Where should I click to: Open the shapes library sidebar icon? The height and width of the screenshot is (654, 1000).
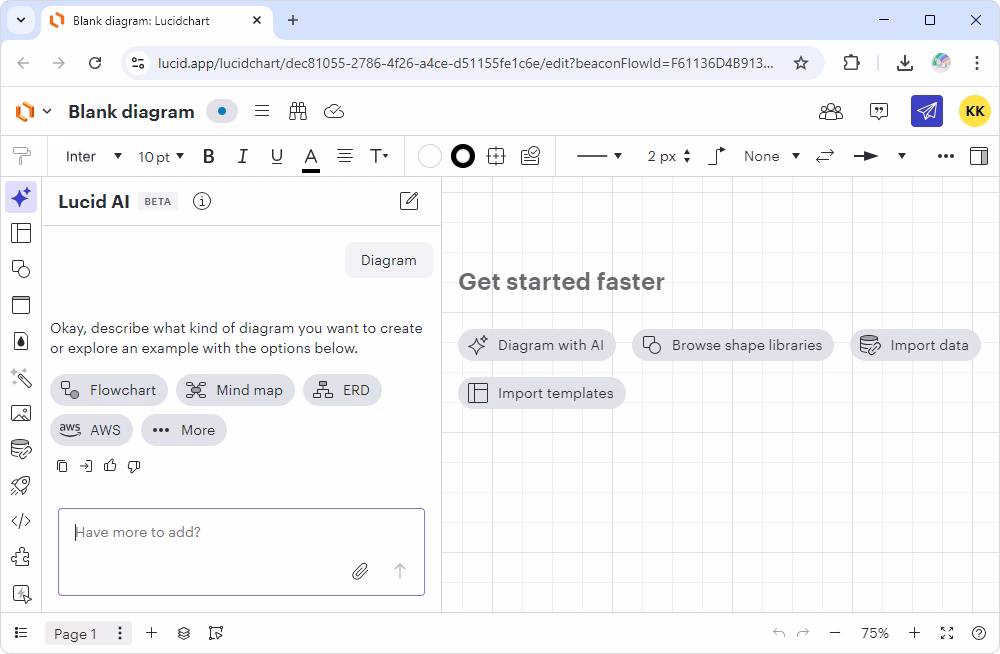(20, 269)
